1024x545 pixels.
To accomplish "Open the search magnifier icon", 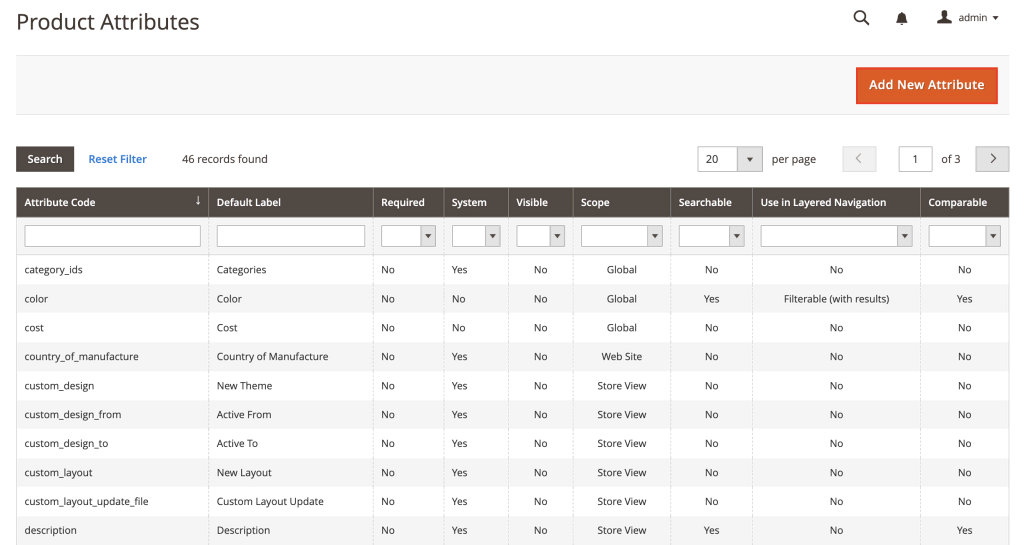I will (x=861, y=18).
